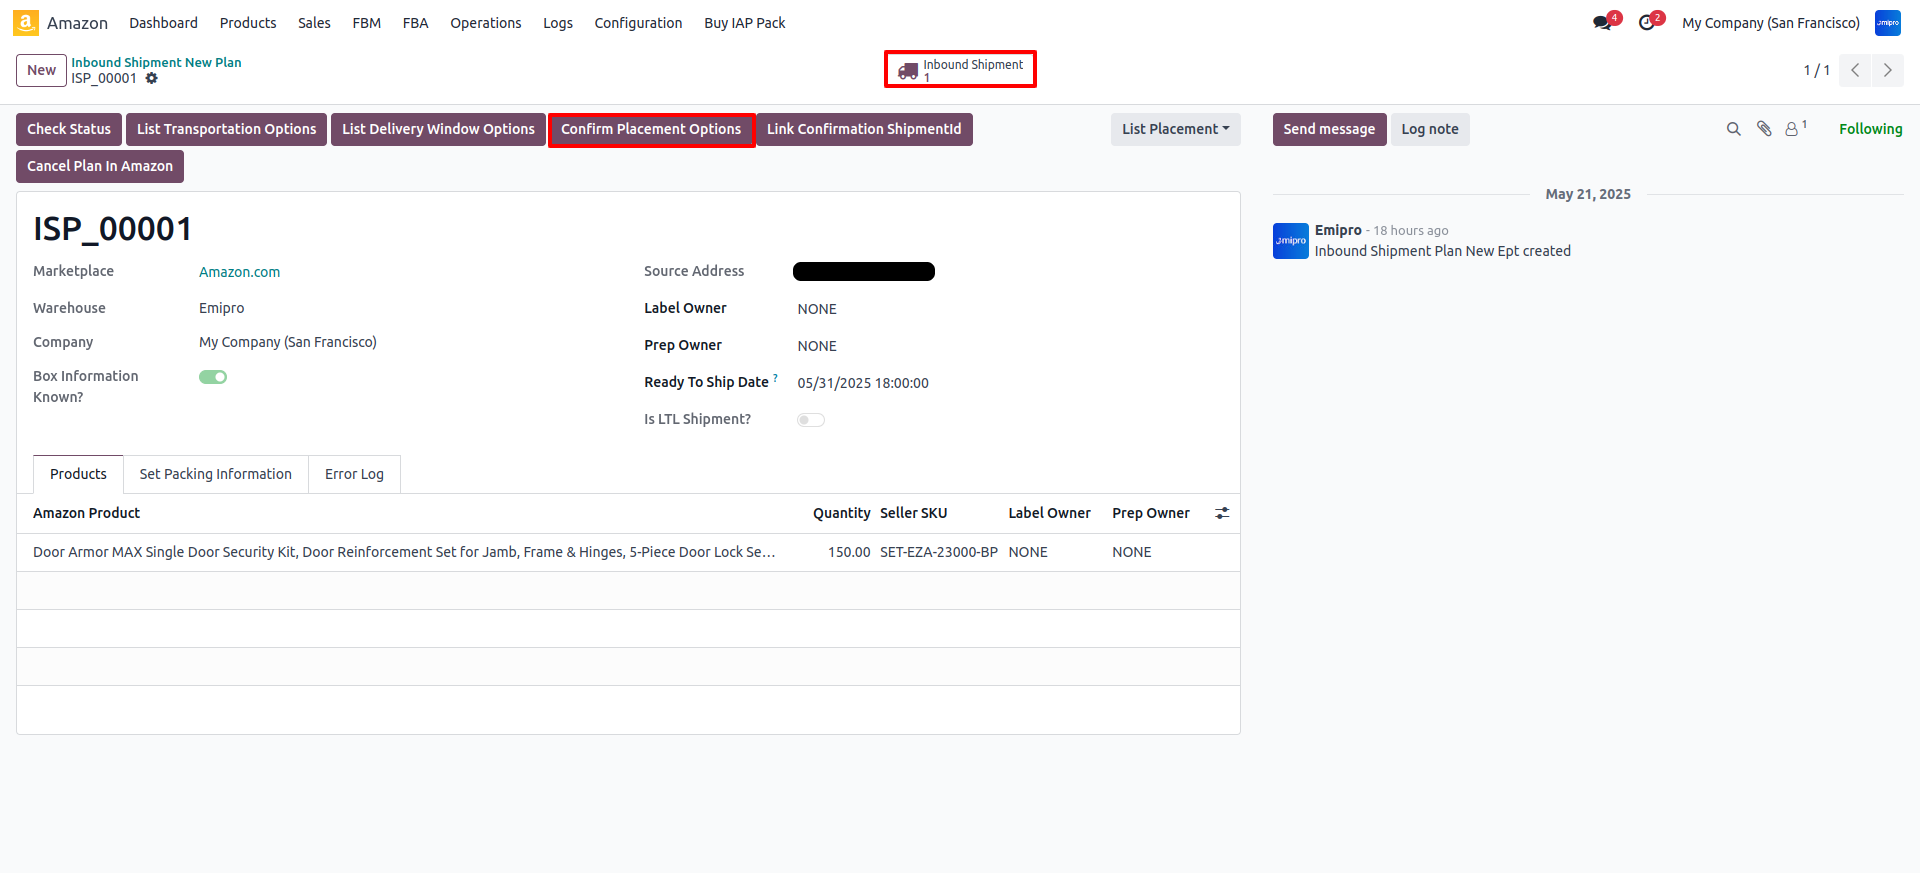
Task: Open column settings icon in products table
Action: click(x=1221, y=513)
